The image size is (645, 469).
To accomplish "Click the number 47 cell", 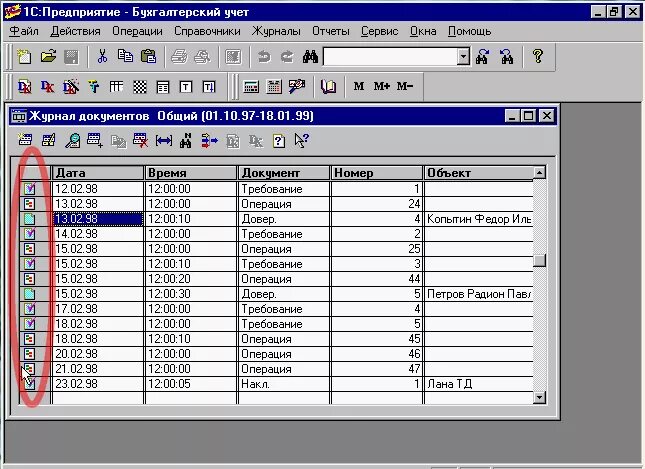I will click(377, 369).
